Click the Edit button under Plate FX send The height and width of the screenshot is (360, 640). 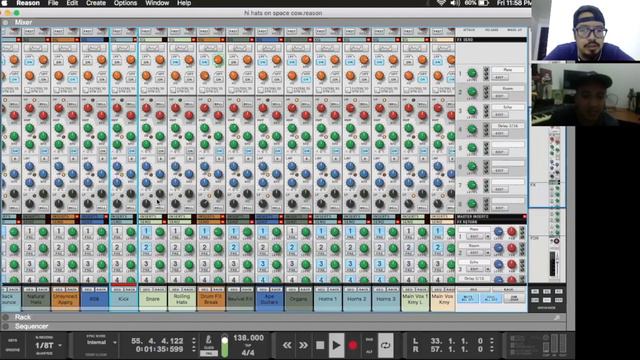(x=500, y=77)
